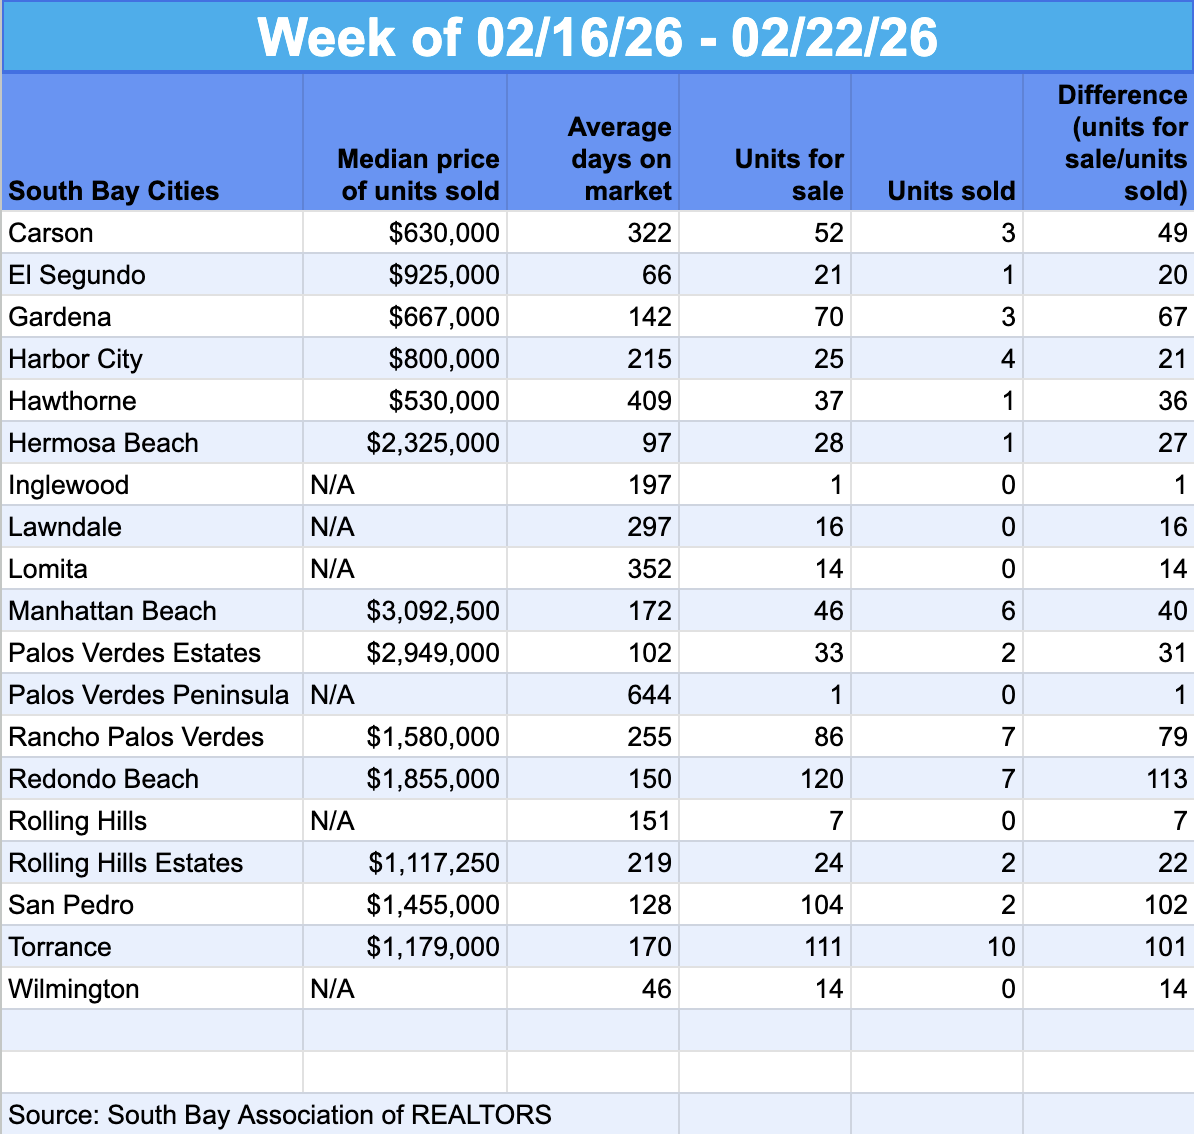1194x1134 pixels.
Task: Select the South Bay Association of REALTORS source cell
Action: [280, 1115]
